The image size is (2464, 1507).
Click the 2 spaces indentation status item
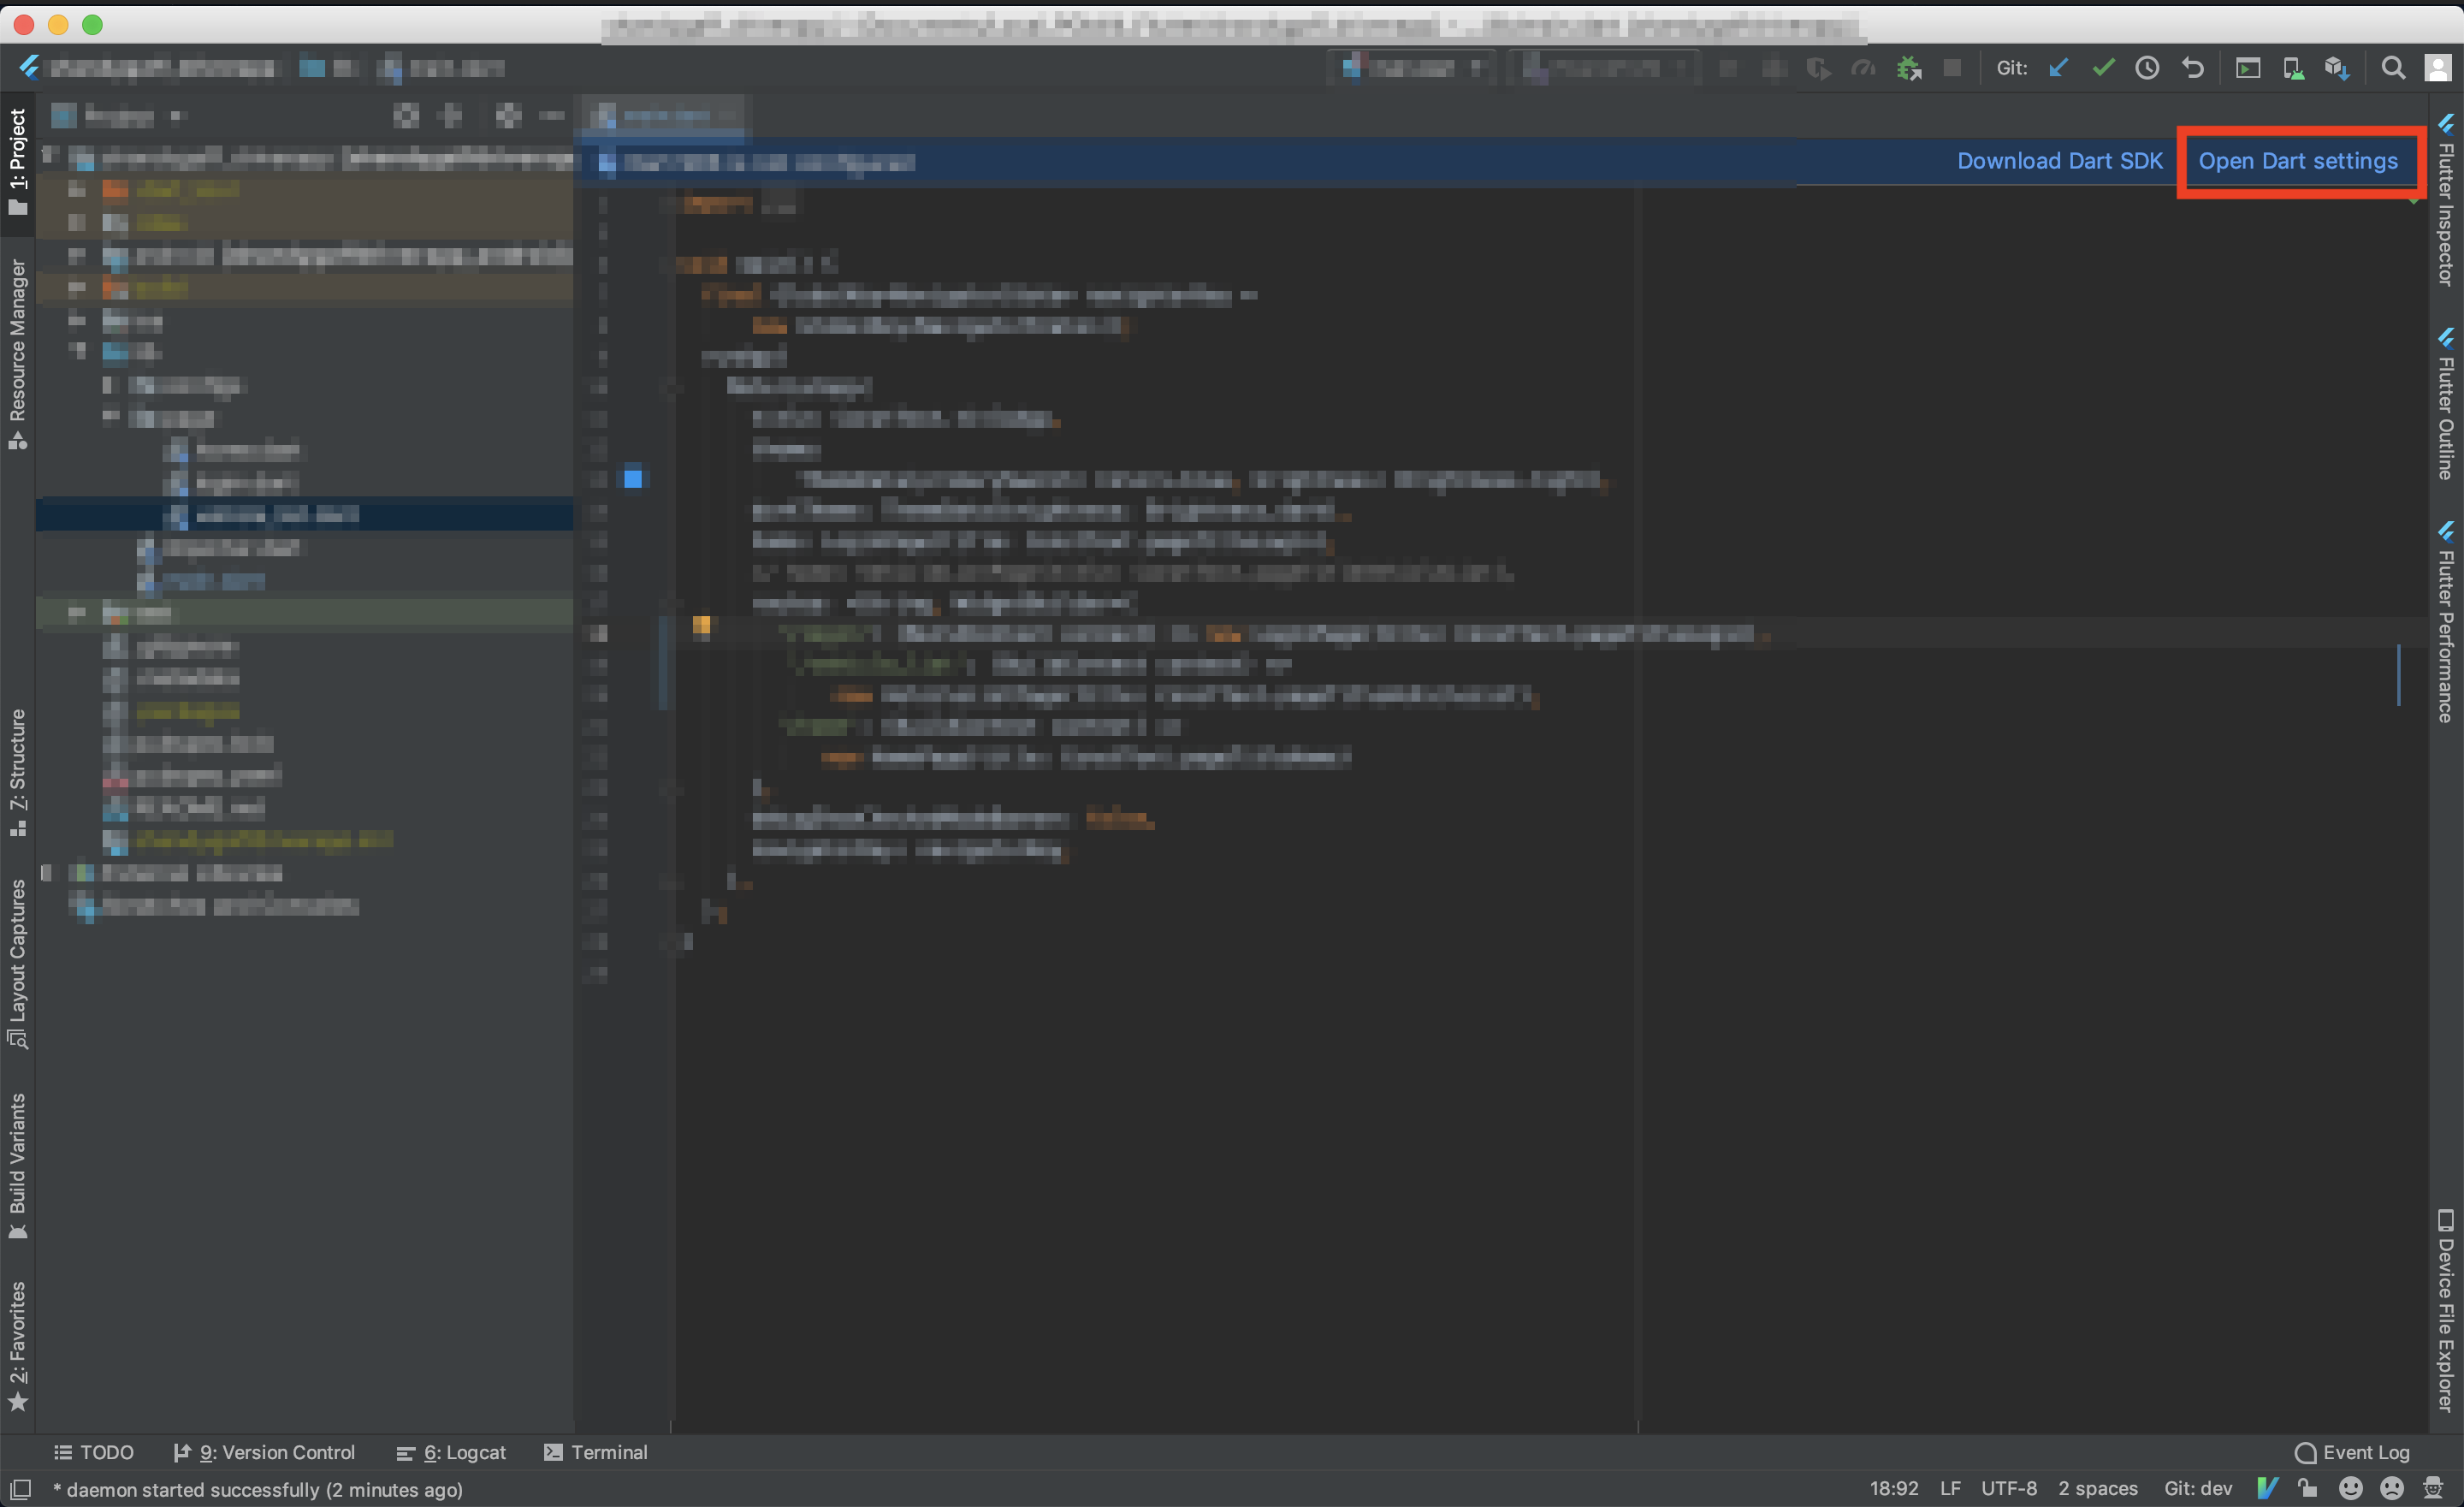coord(2097,1488)
